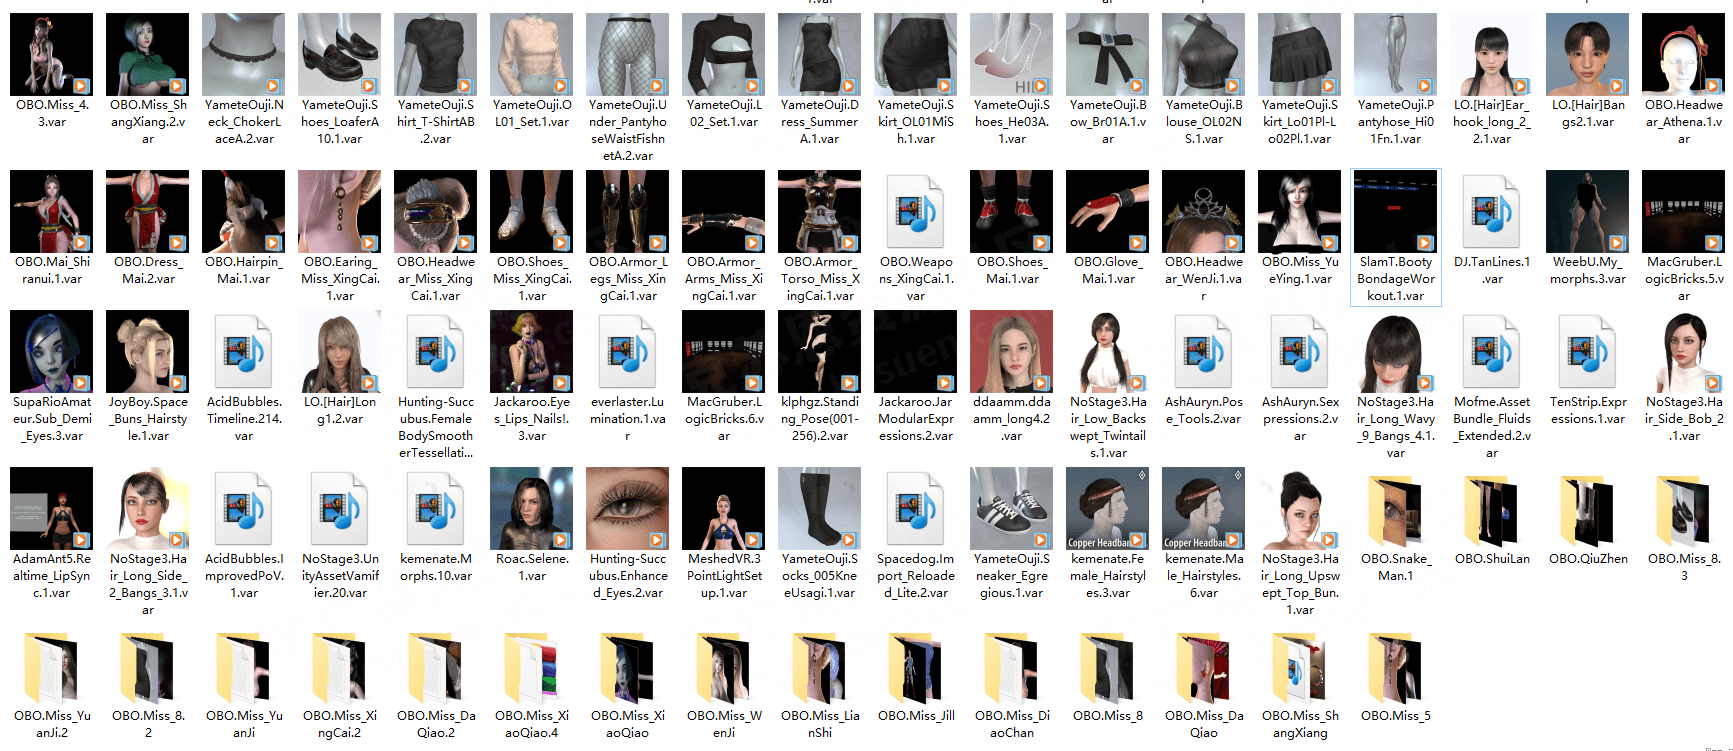
Task: Select the OBO.ShuiLan folder
Action: coord(1491,509)
